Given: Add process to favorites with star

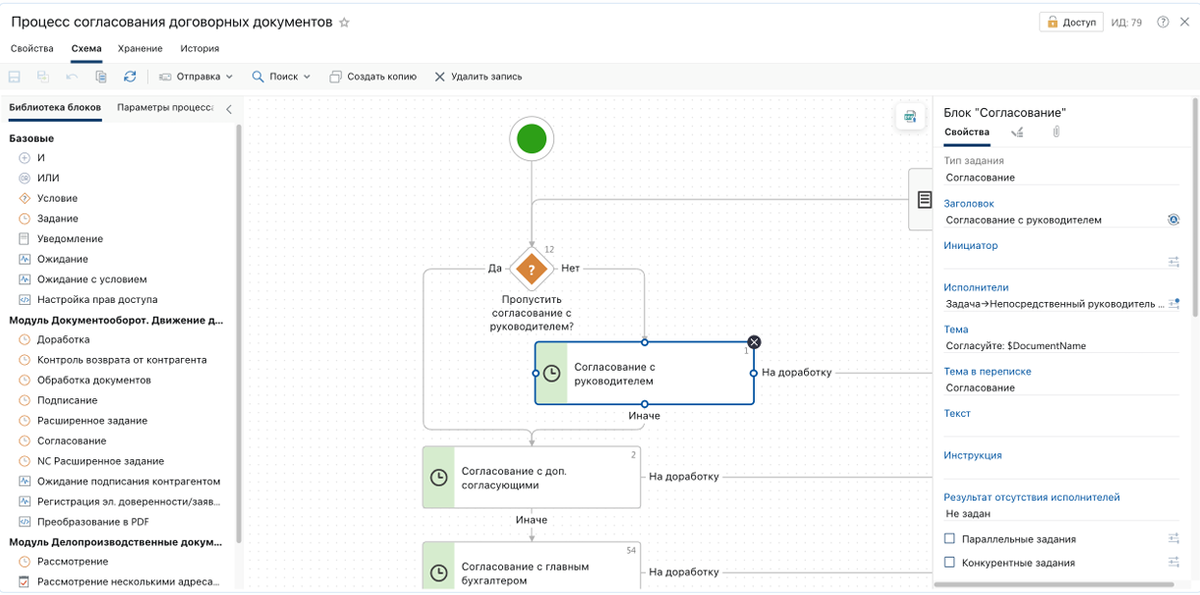Looking at the screenshot, I should 345,22.
